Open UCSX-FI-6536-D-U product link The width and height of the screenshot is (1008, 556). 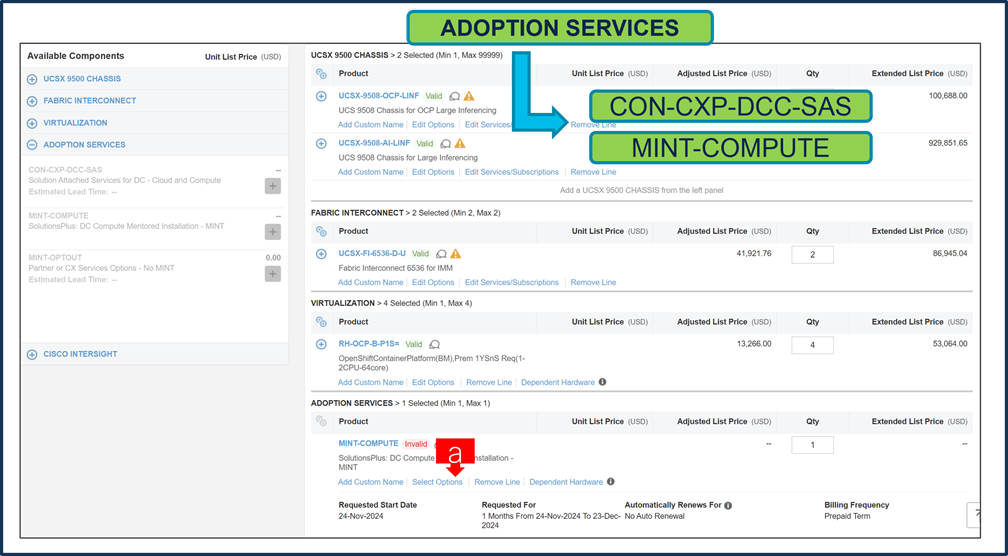(372, 253)
